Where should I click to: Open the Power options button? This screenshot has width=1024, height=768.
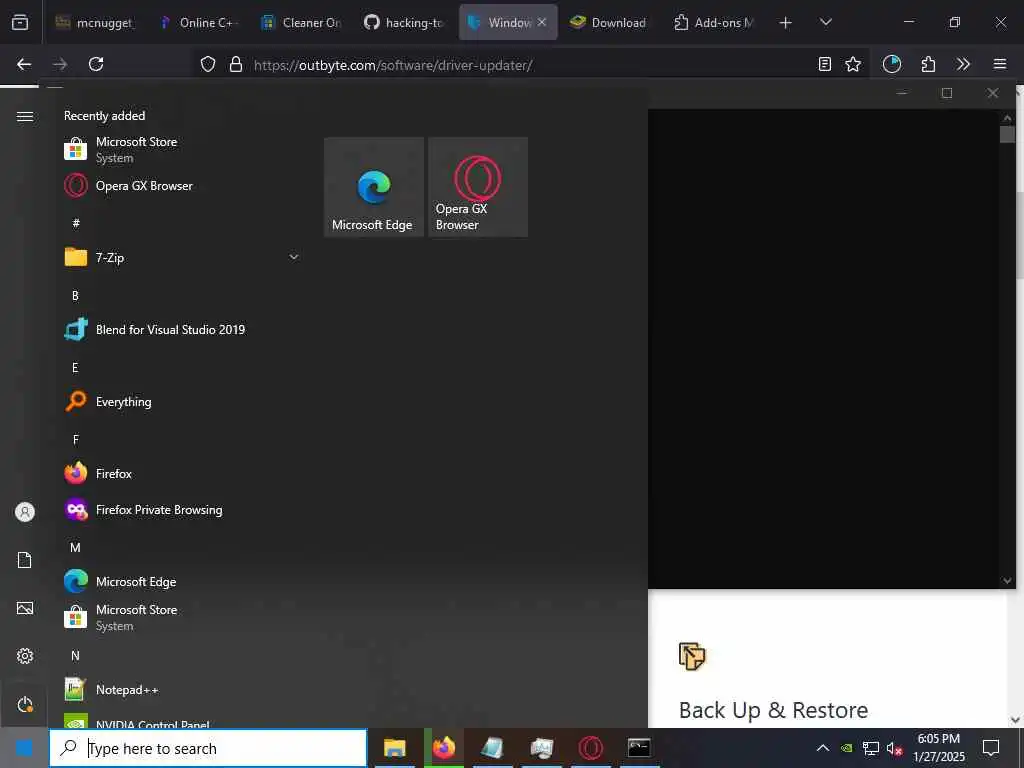pos(25,704)
